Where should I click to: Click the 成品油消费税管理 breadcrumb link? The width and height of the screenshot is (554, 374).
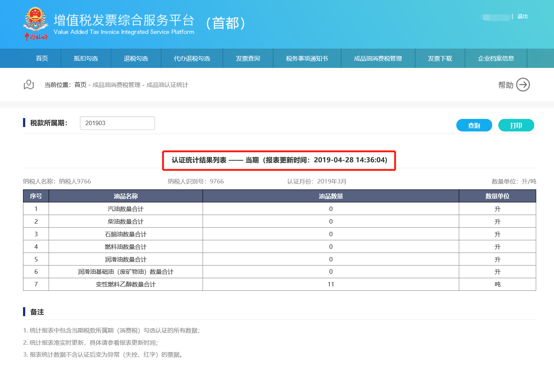click(117, 85)
